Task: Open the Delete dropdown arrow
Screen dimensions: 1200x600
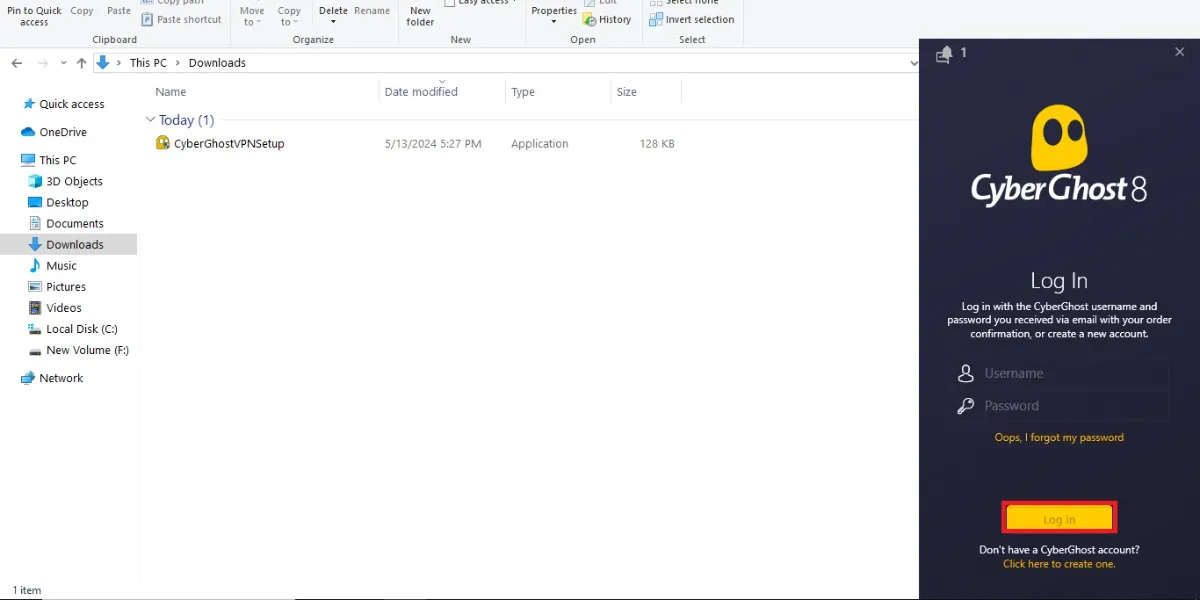Action: coord(333,22)
